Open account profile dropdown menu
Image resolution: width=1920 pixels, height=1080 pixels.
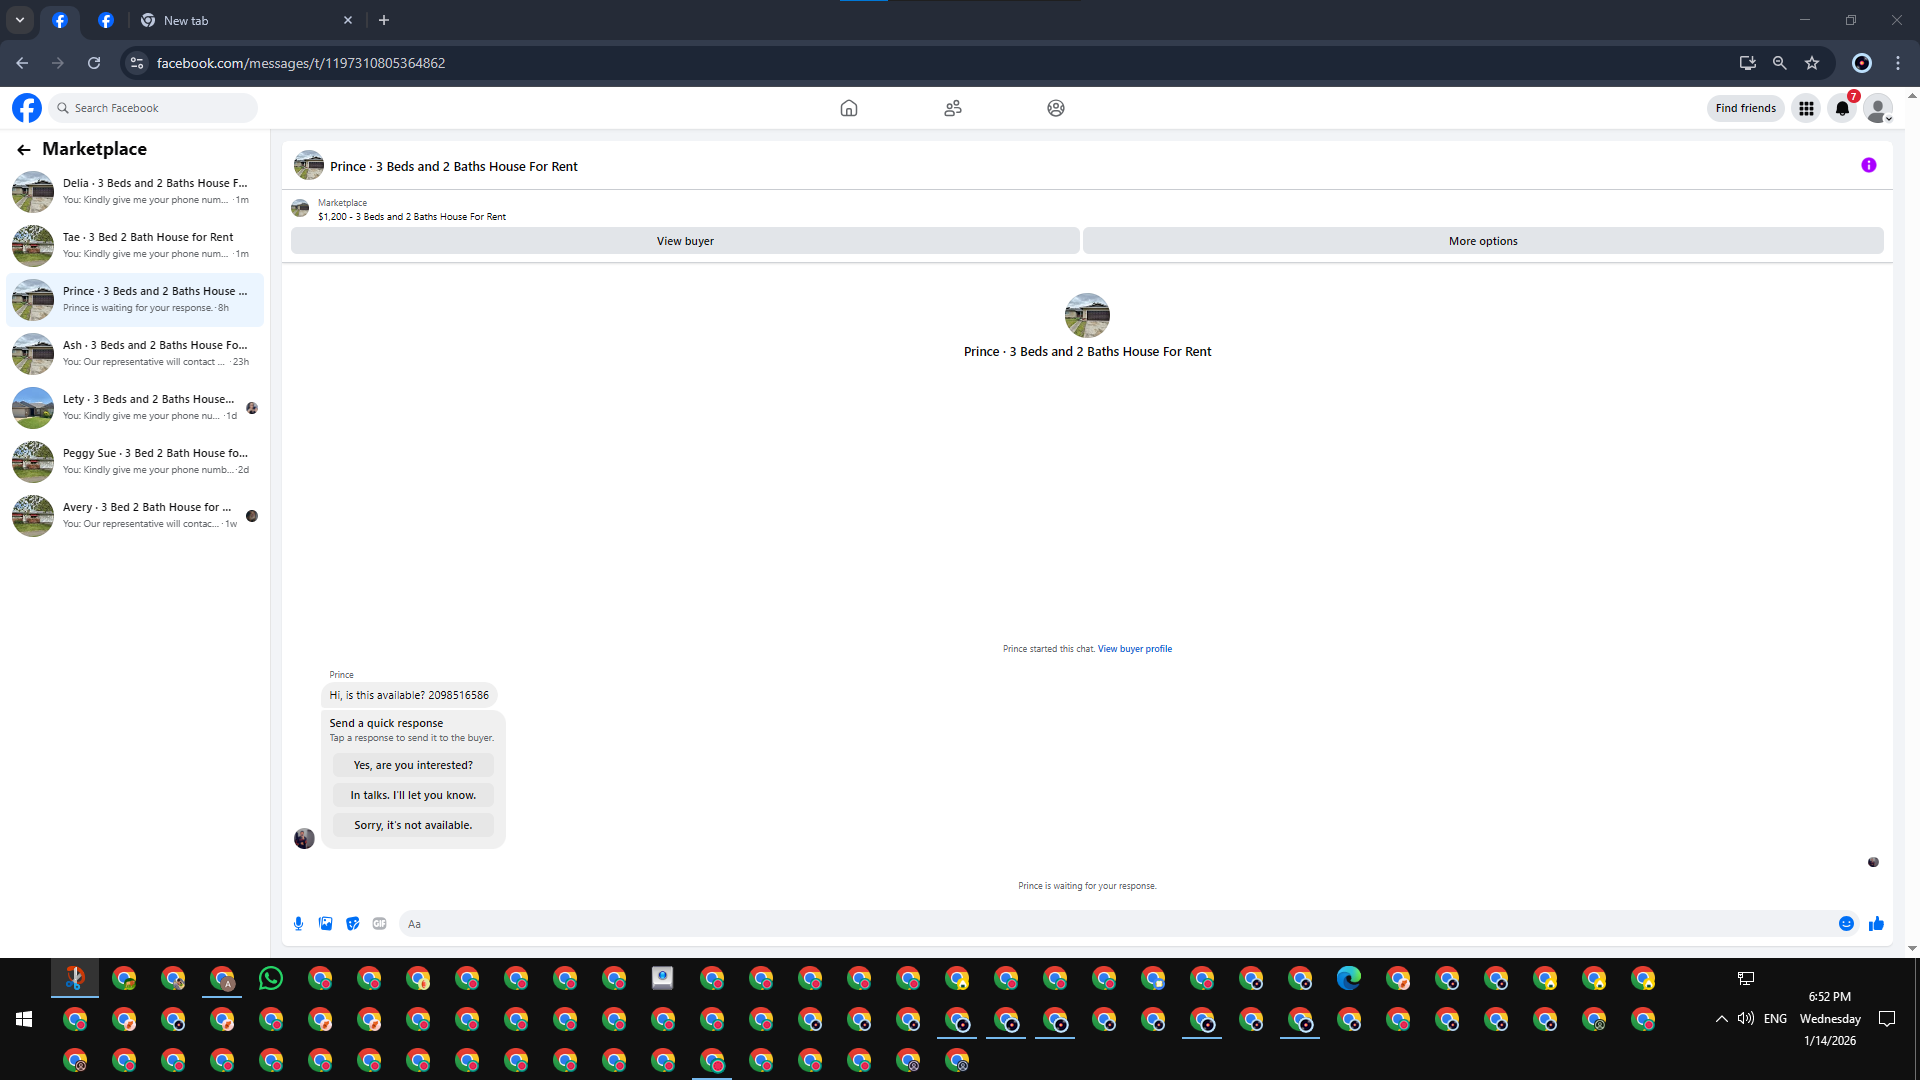[x=1878, y=109]
